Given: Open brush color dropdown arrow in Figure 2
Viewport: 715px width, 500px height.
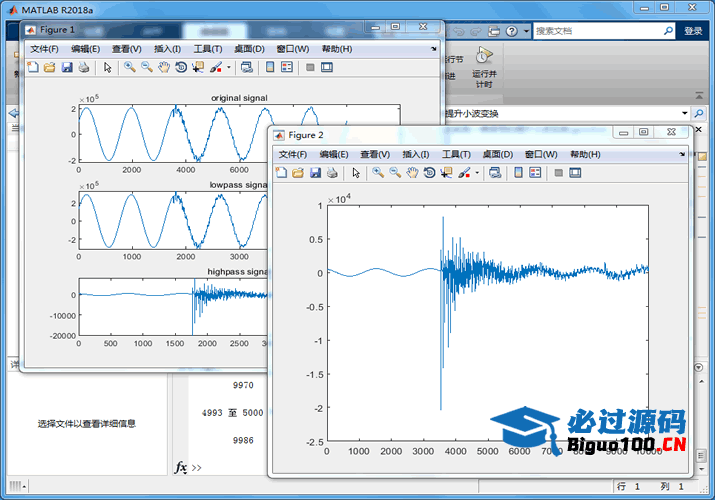Looking at the screenshot, I should pos(477,173).
